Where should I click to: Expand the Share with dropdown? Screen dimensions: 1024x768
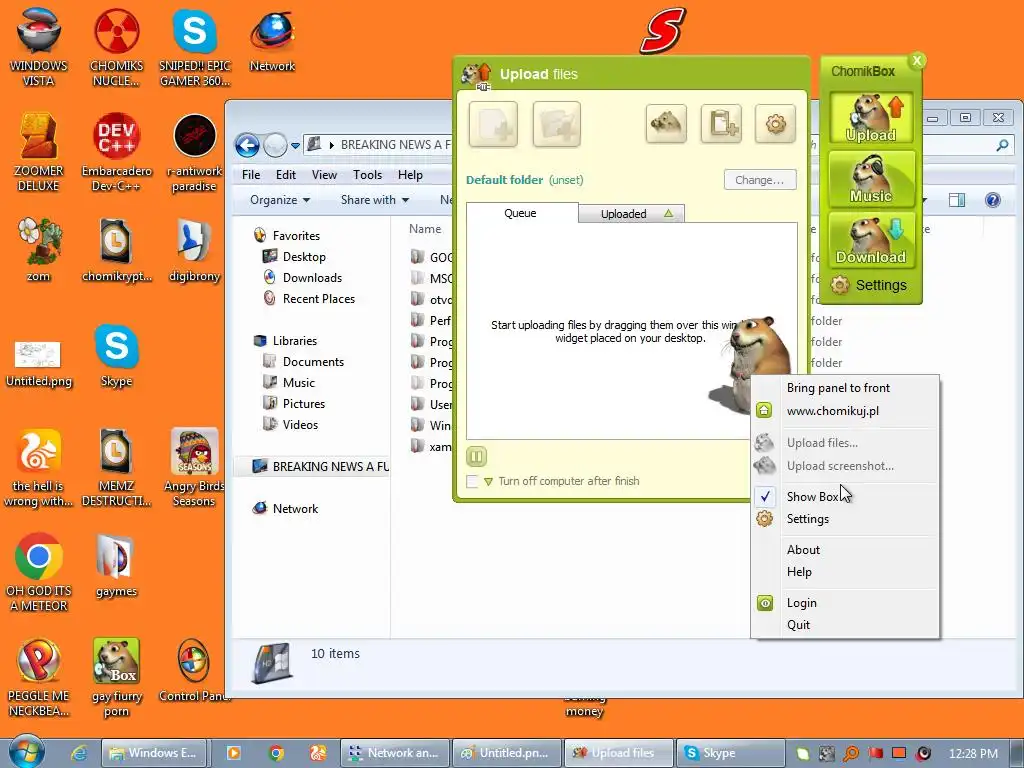[x=375, y=200]
